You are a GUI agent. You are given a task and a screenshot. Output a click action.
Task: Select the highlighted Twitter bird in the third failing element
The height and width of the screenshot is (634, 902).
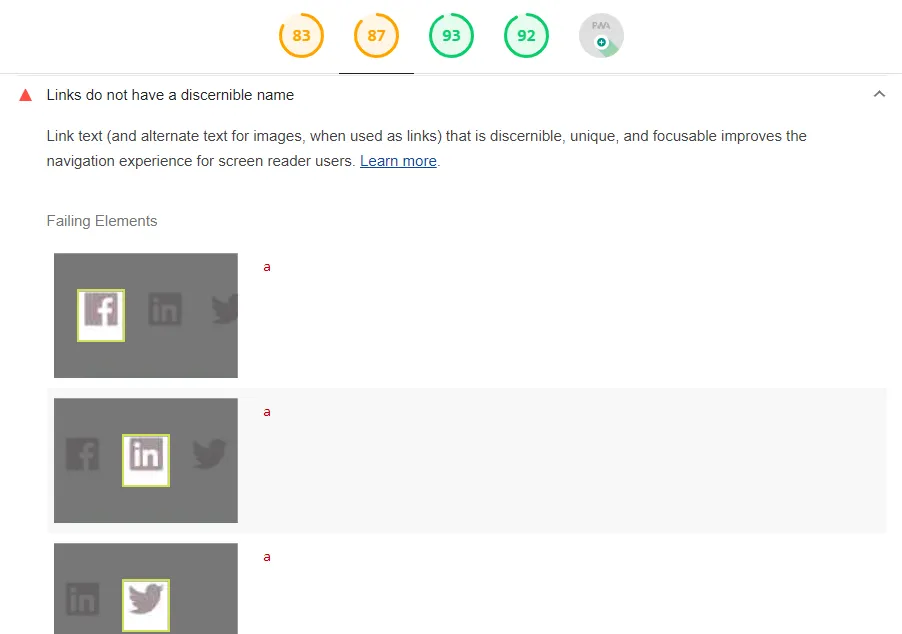pyautogui.click(x=145, y=601)
